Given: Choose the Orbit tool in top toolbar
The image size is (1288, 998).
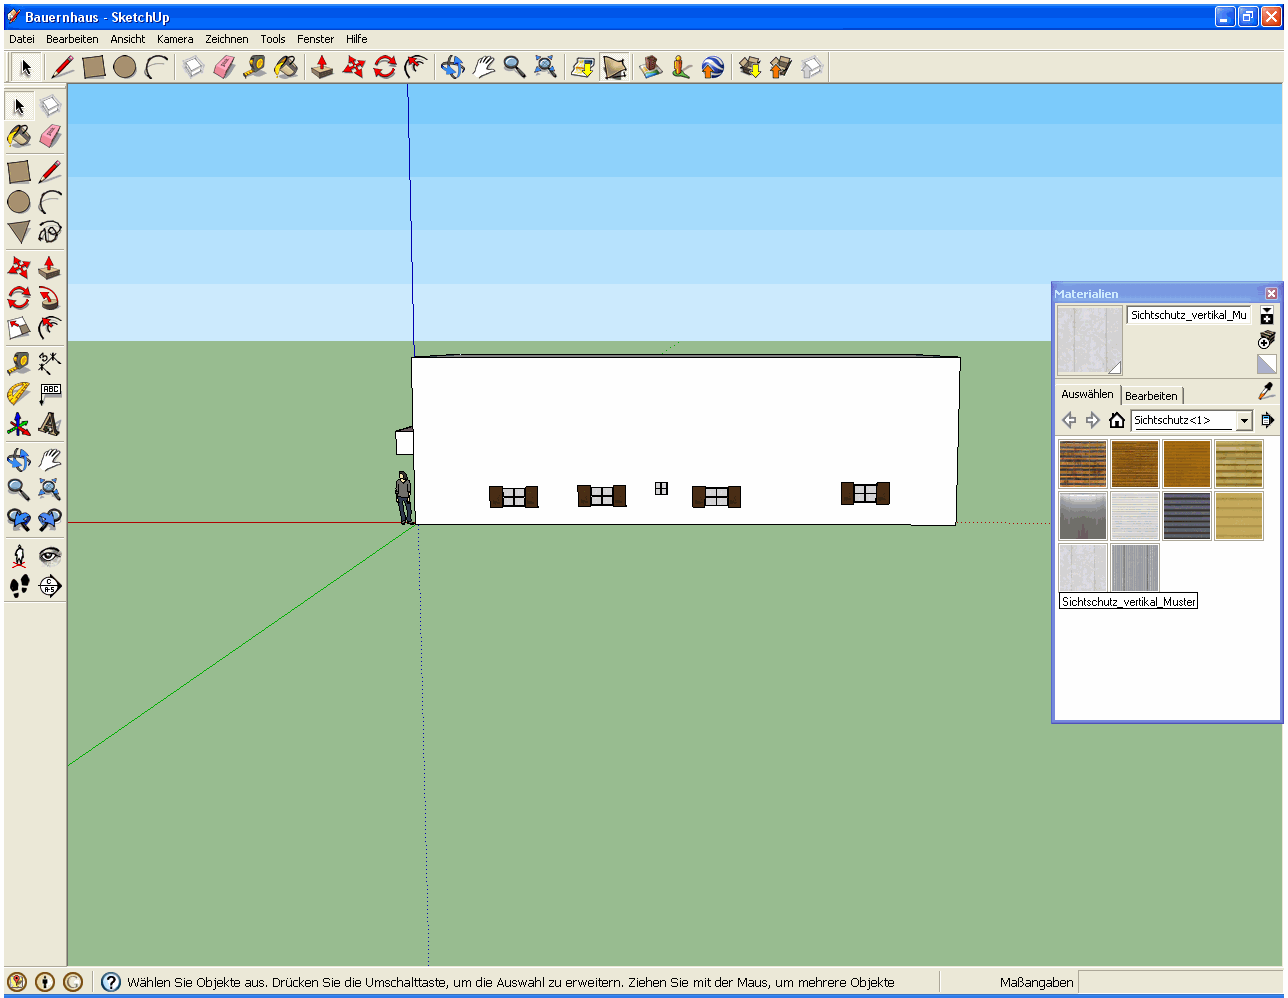Looking at the screenshot, I should tap(453, 67).
